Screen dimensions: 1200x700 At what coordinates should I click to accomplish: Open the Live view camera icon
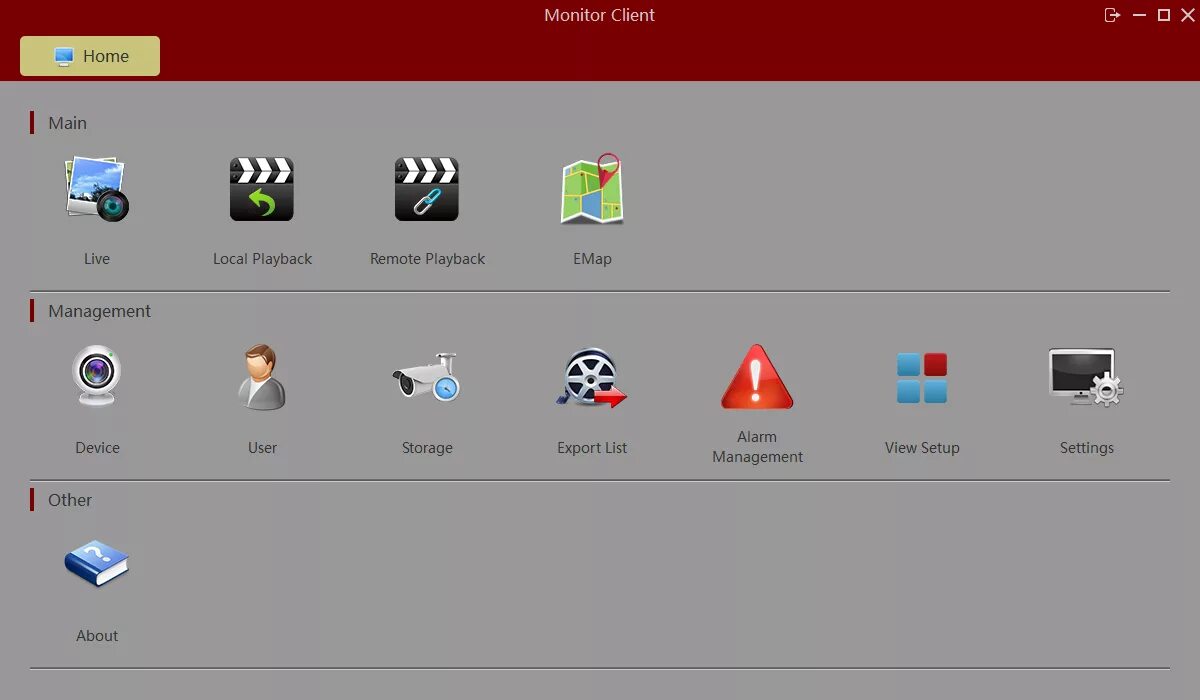[x=97, y=189]
